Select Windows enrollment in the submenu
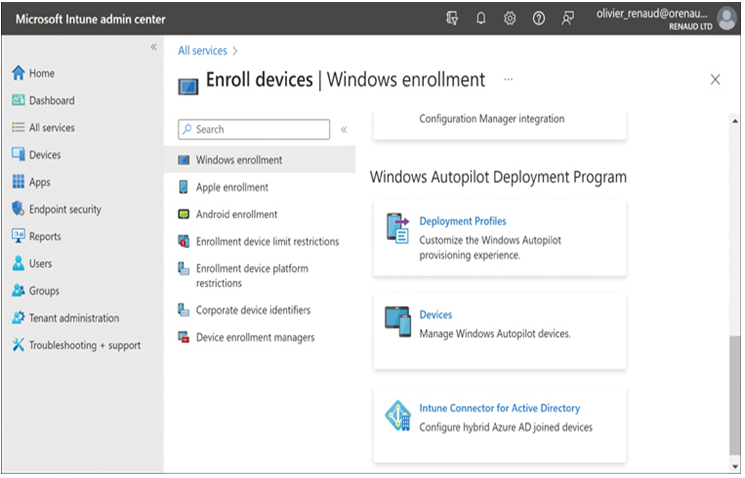The height and width of the screenshot is (478, 745). click(260, 161)
